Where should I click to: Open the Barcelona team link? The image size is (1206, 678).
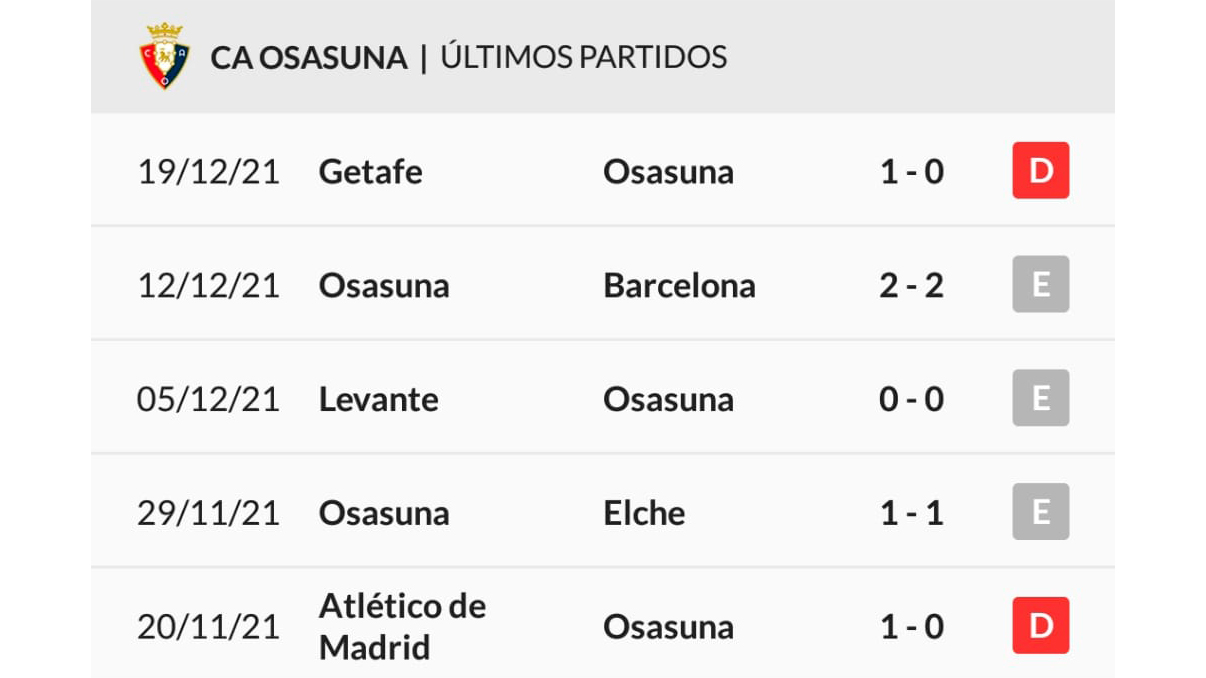(679, 286)
